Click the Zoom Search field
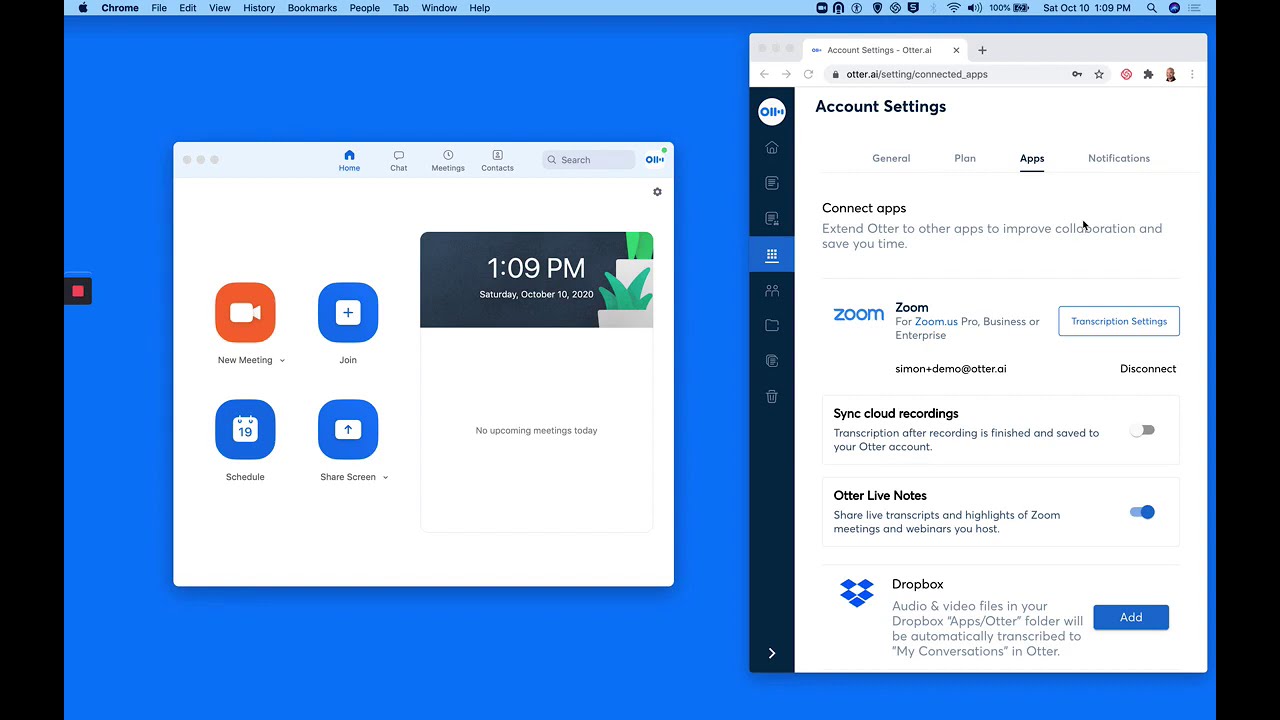The image size is (1280, 720). point(589,160)
